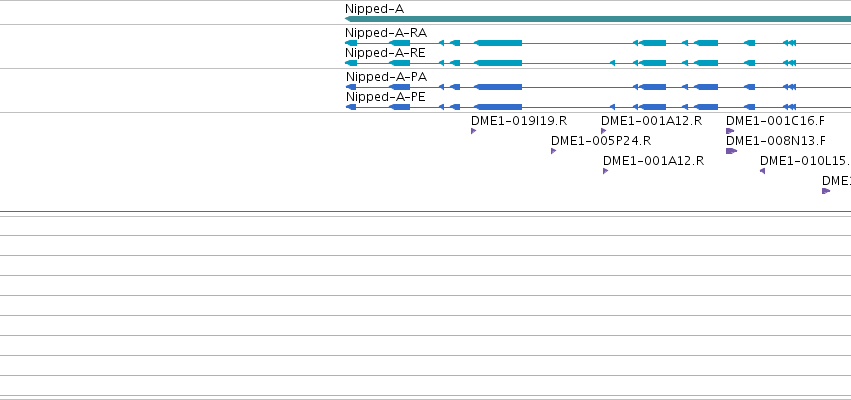Click the longest CDS block of Nipped-A-PA
Image resolution: width=851 pixels, height=400 pixels.
coord(498,87)
